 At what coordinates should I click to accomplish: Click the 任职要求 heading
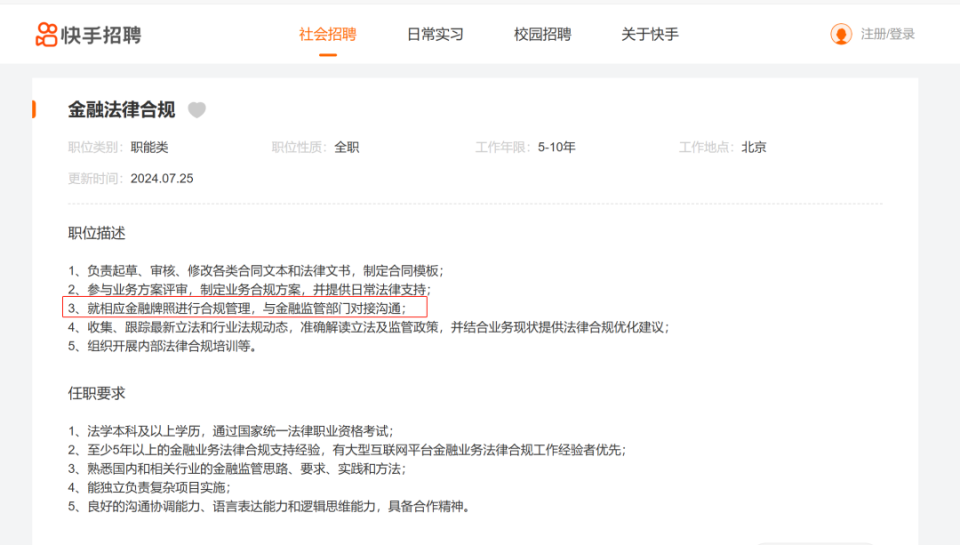[97, 393]
